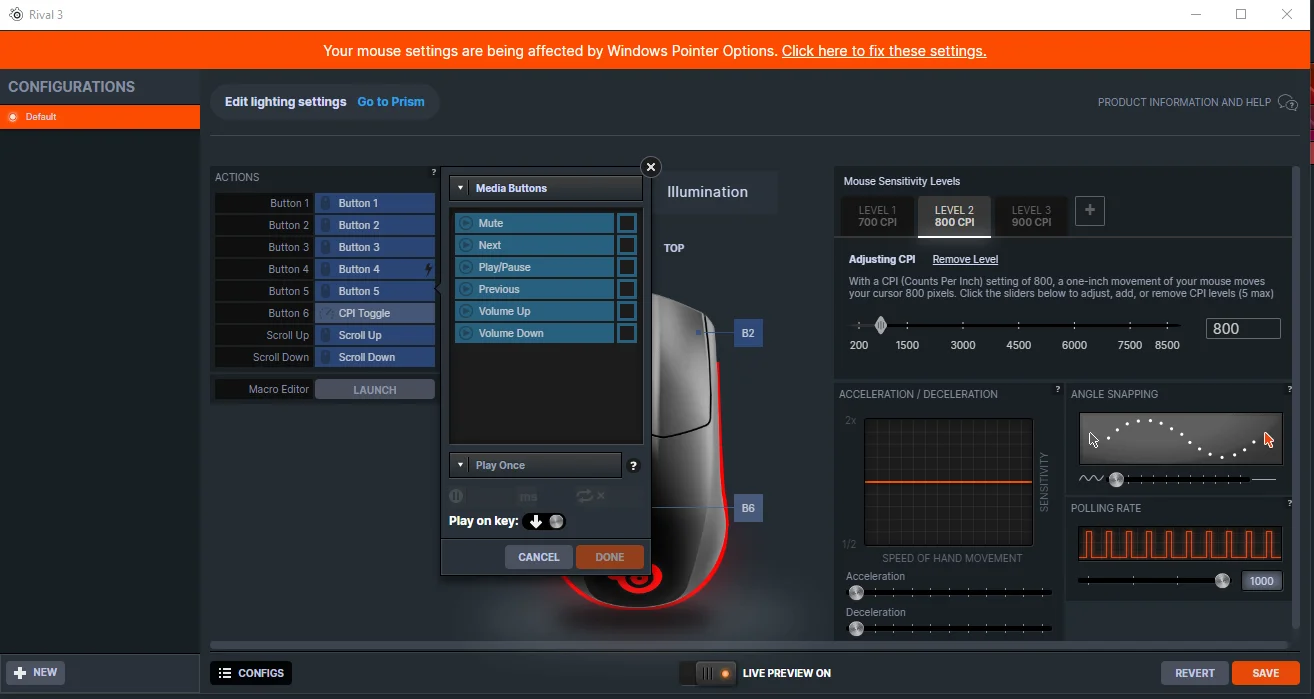The width and height of the screenshot is (1314, 699).
Task: Click the SteelSeries logo in title bar
Action: coord(15,15)
